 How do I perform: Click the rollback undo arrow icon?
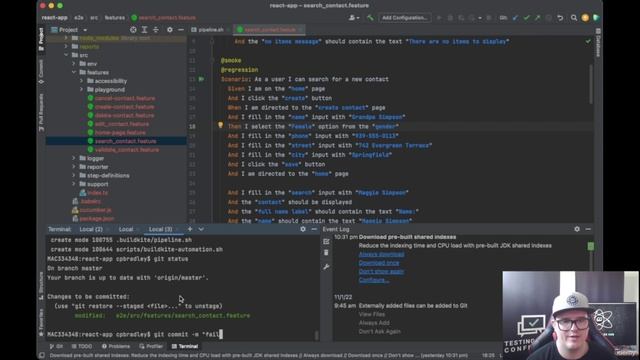pos(560,18)
